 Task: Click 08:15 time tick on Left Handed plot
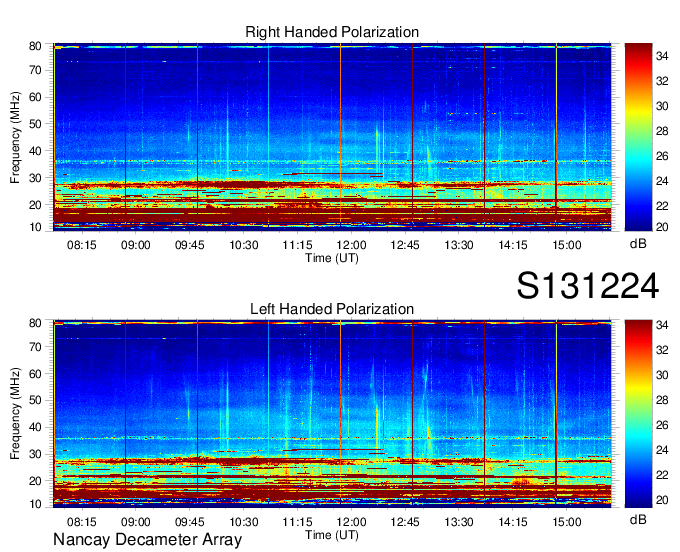tap(82, 522)
